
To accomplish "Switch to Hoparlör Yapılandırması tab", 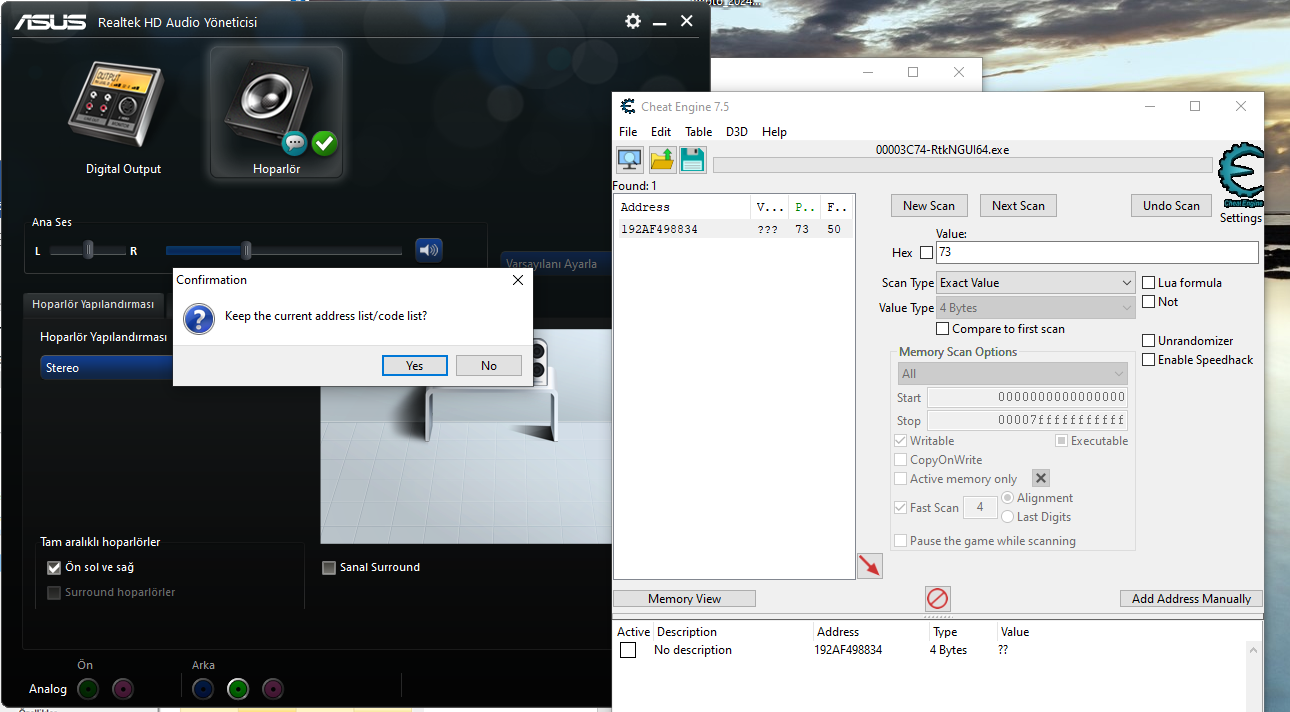I will pyautogui.click(x=93, y=304).
